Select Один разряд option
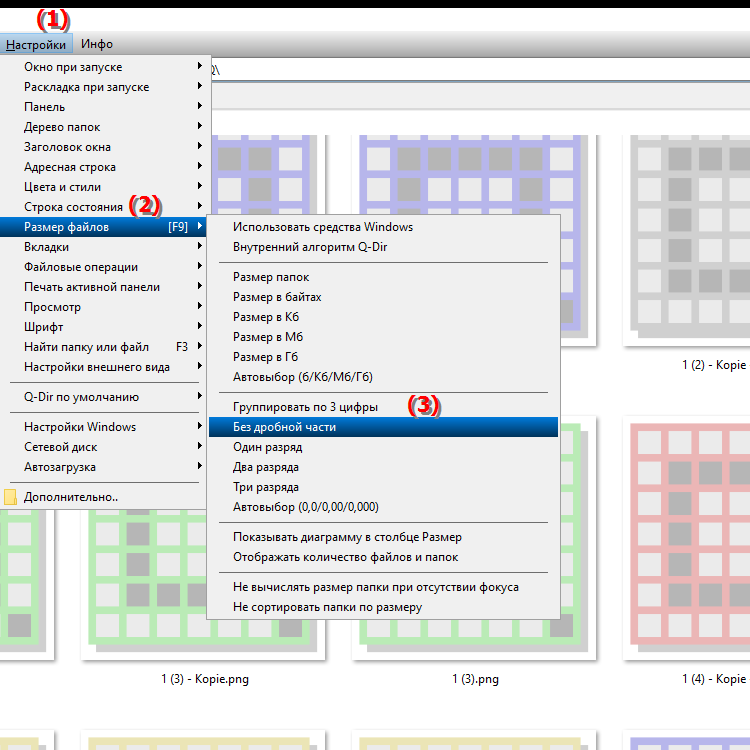The height and width of the screenshot is (750, 750). pyautogui.click(x=383, y=447)
